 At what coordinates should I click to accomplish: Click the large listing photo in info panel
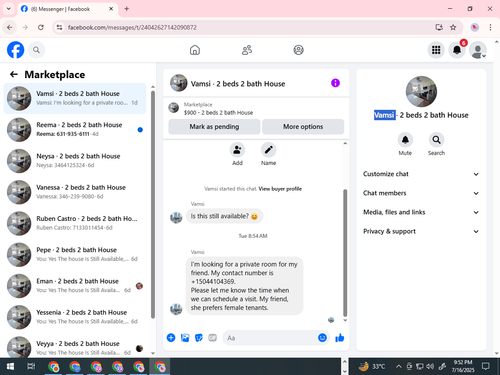pos(421,92)
